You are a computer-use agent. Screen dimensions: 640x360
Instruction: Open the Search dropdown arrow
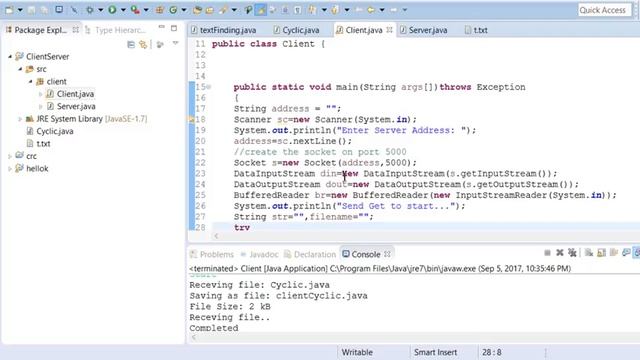[234, 10]
